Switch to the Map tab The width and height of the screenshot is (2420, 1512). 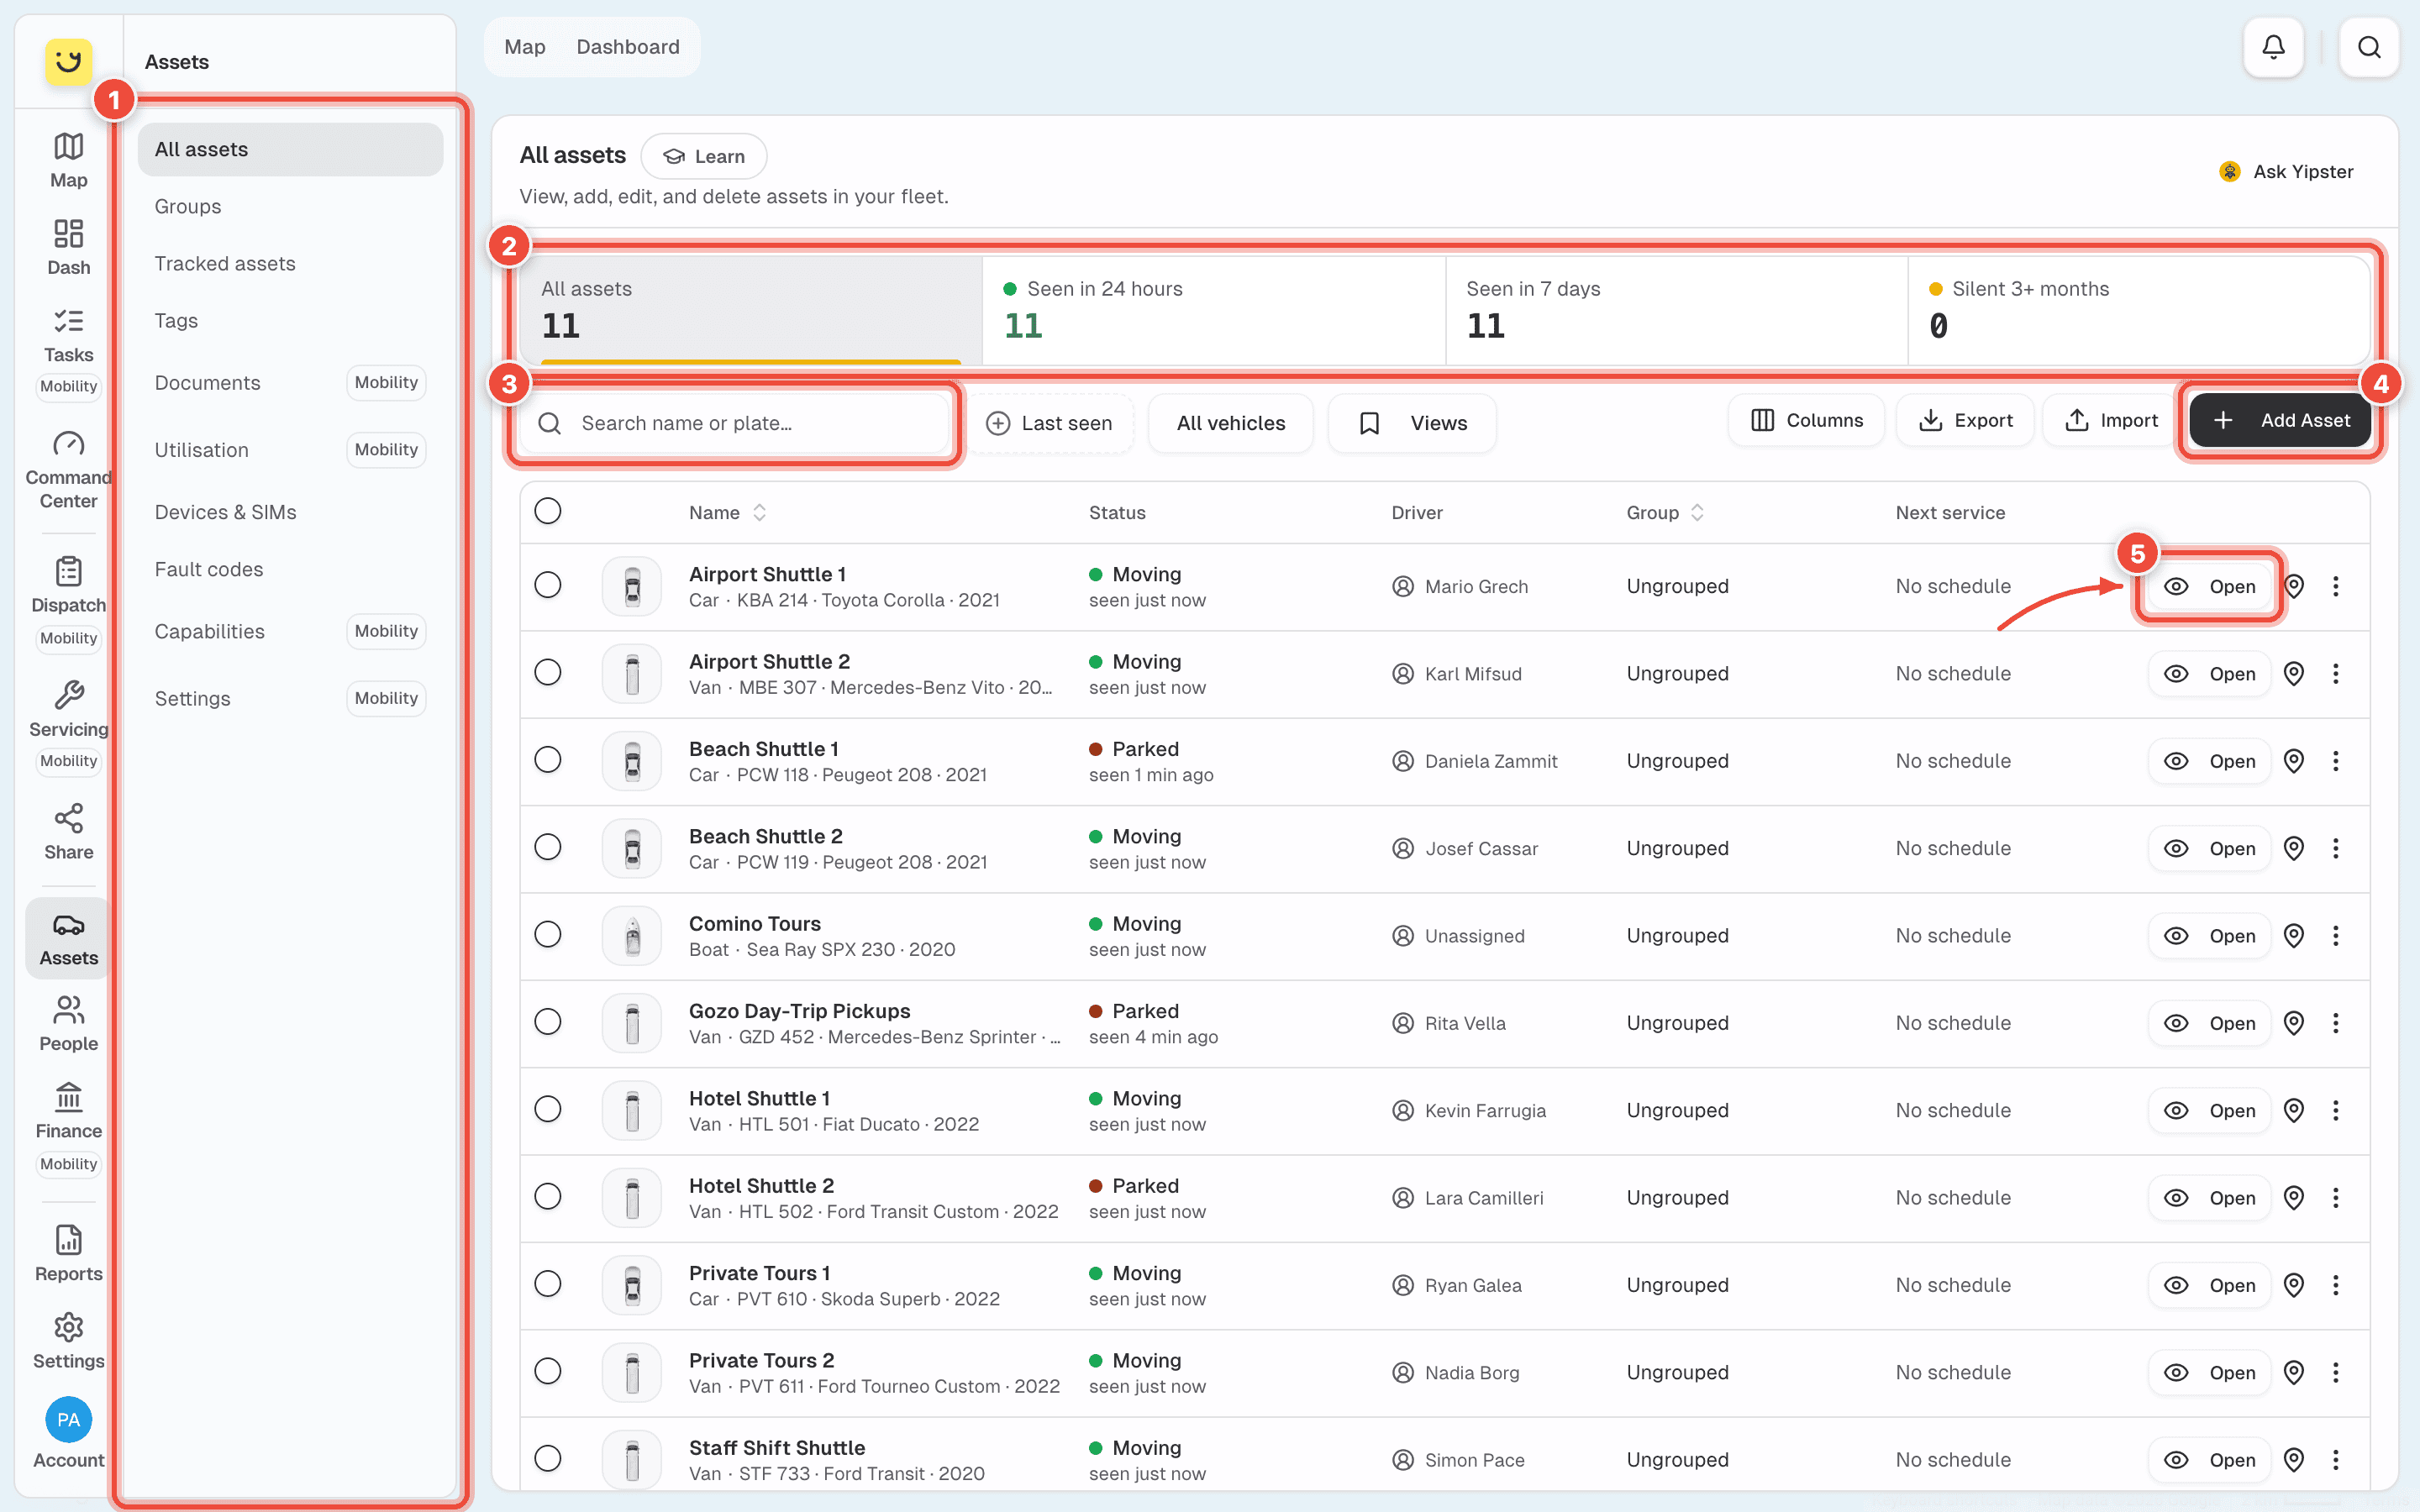point(525,47)
